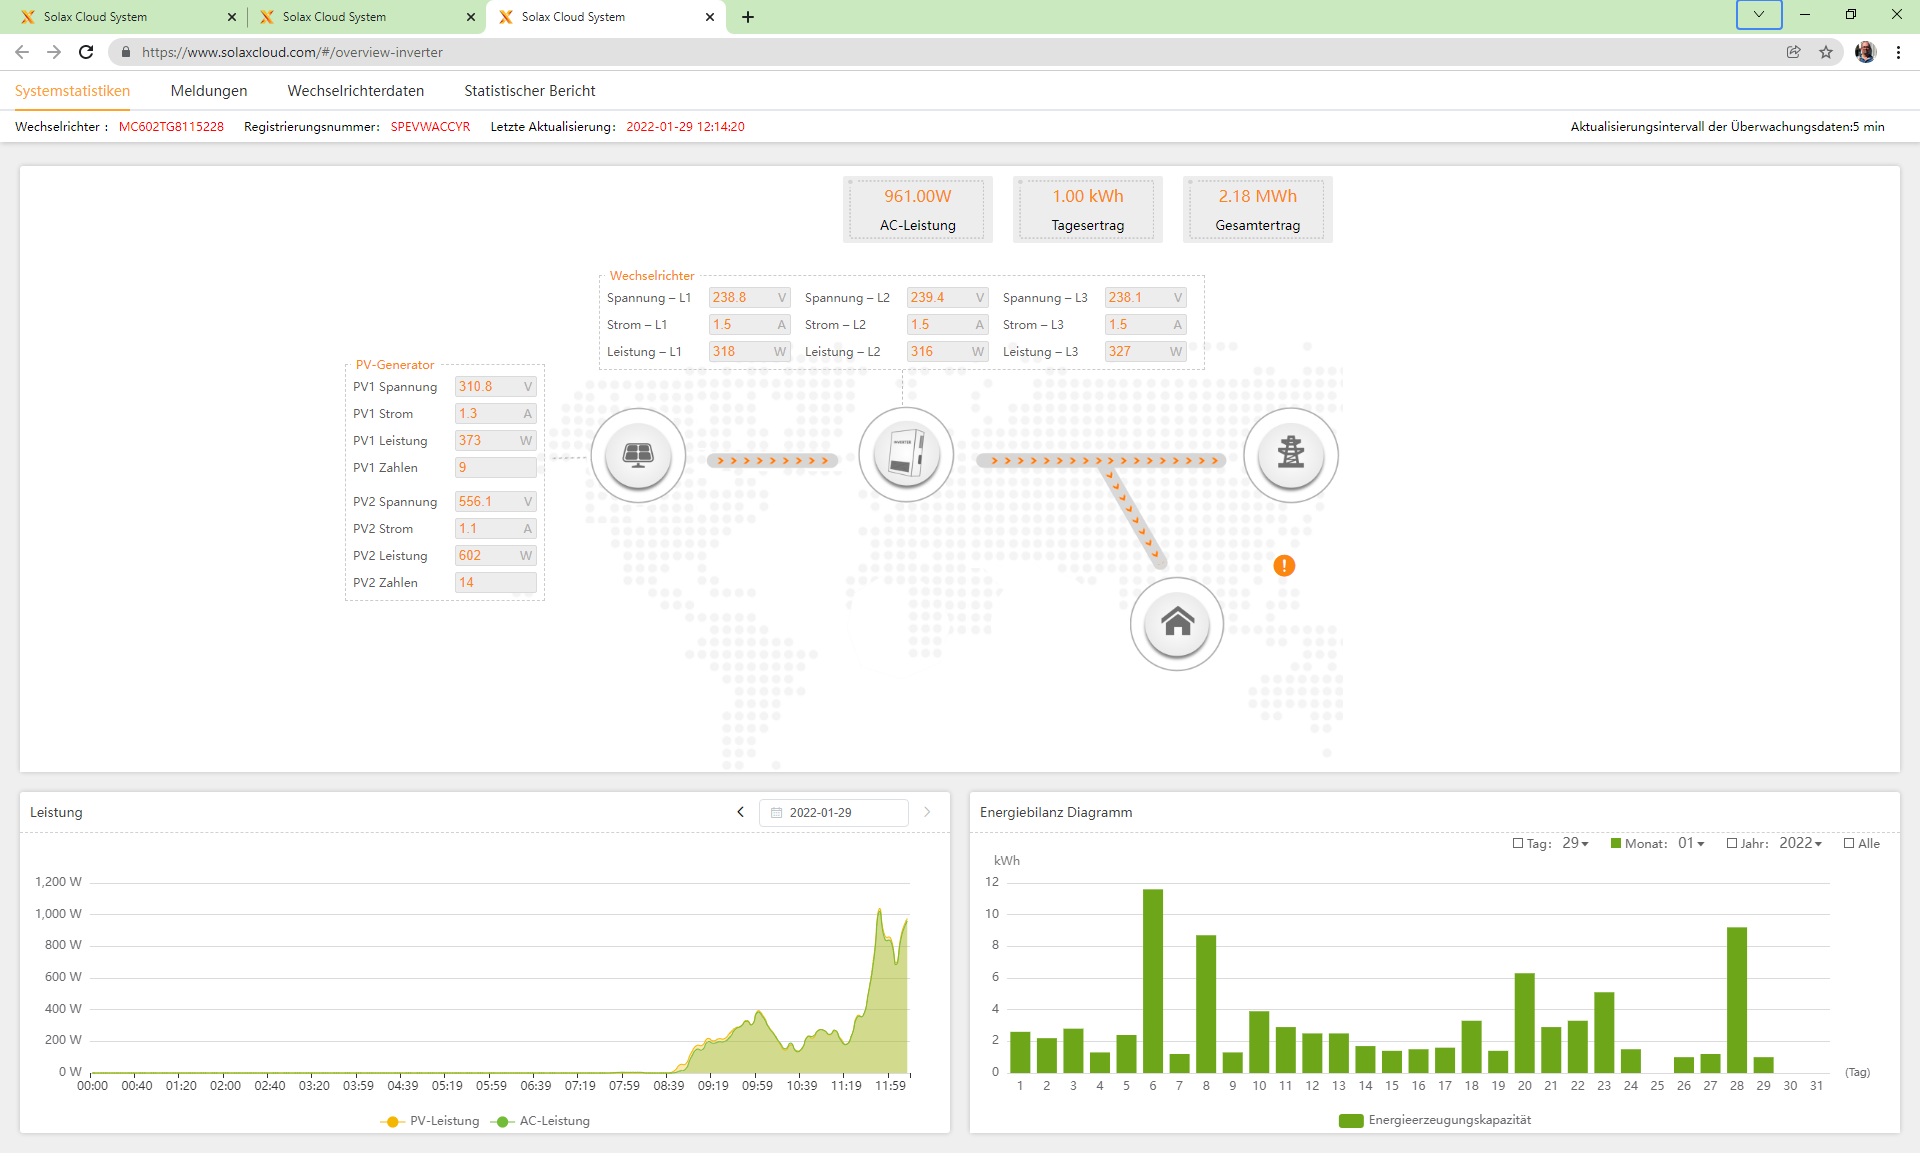Screen dimensions: 1920x1160
Task: Toggle Energieerzeugungskapazität green legend swatch
Action: click(x=1350, y=1120)
